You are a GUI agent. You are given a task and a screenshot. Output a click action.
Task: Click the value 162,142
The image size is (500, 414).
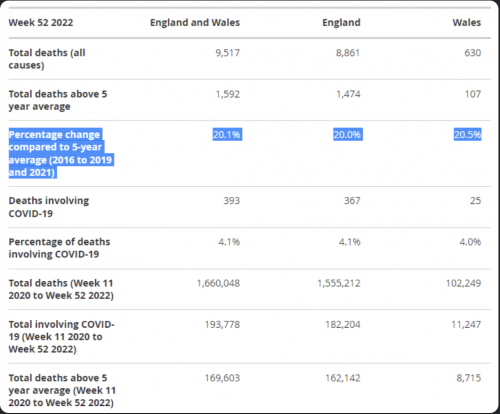pyautogui.click(x=343, y=378)
